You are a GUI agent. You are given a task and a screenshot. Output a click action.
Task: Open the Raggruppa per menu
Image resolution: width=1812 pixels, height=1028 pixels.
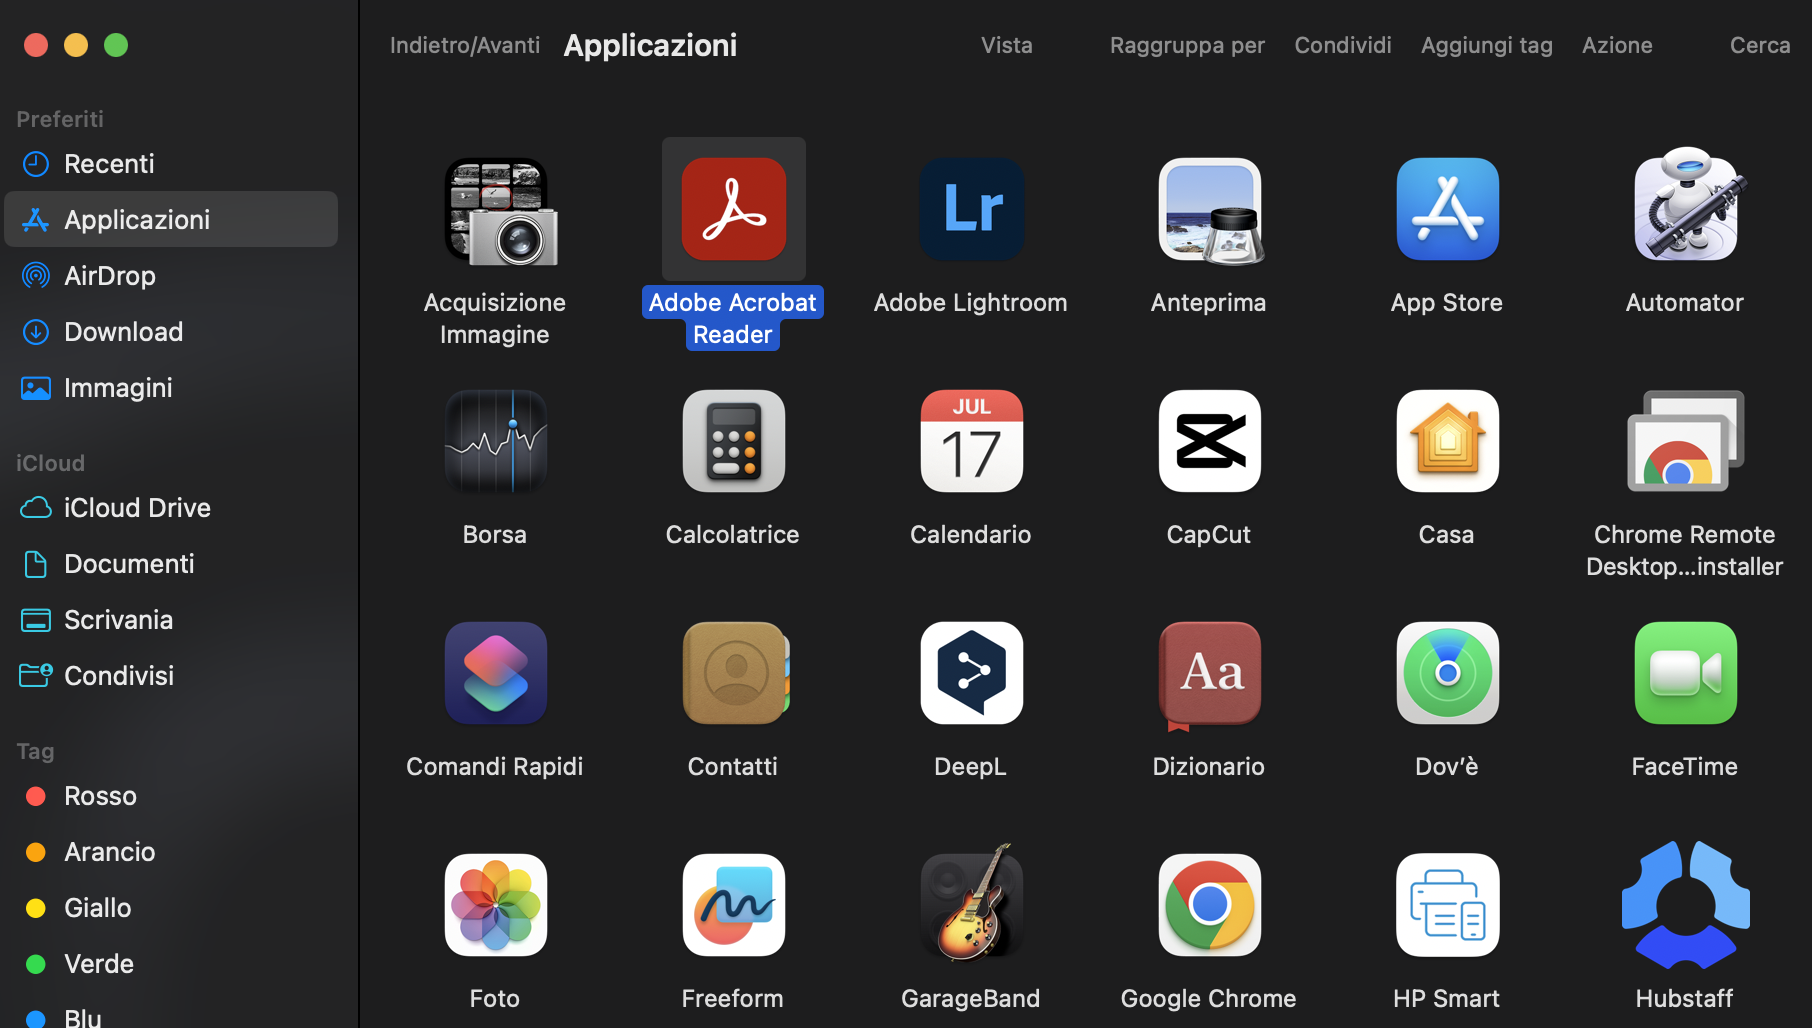(x=1187, y=45)
